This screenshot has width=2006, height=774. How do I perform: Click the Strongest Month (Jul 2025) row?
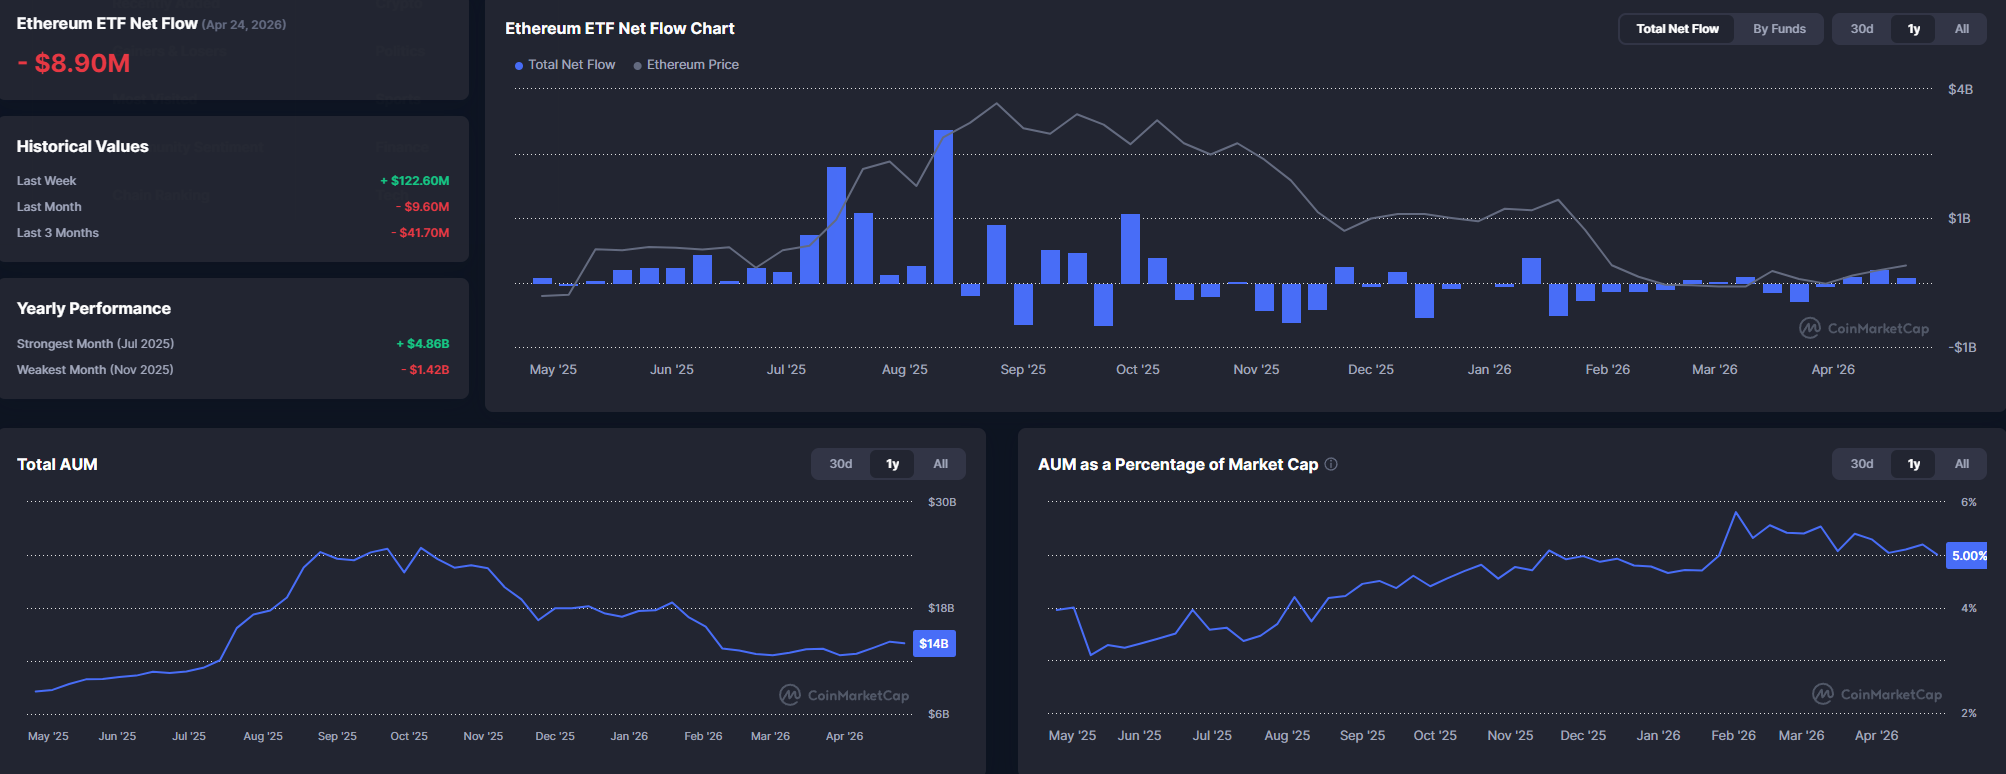coord(233,344)
